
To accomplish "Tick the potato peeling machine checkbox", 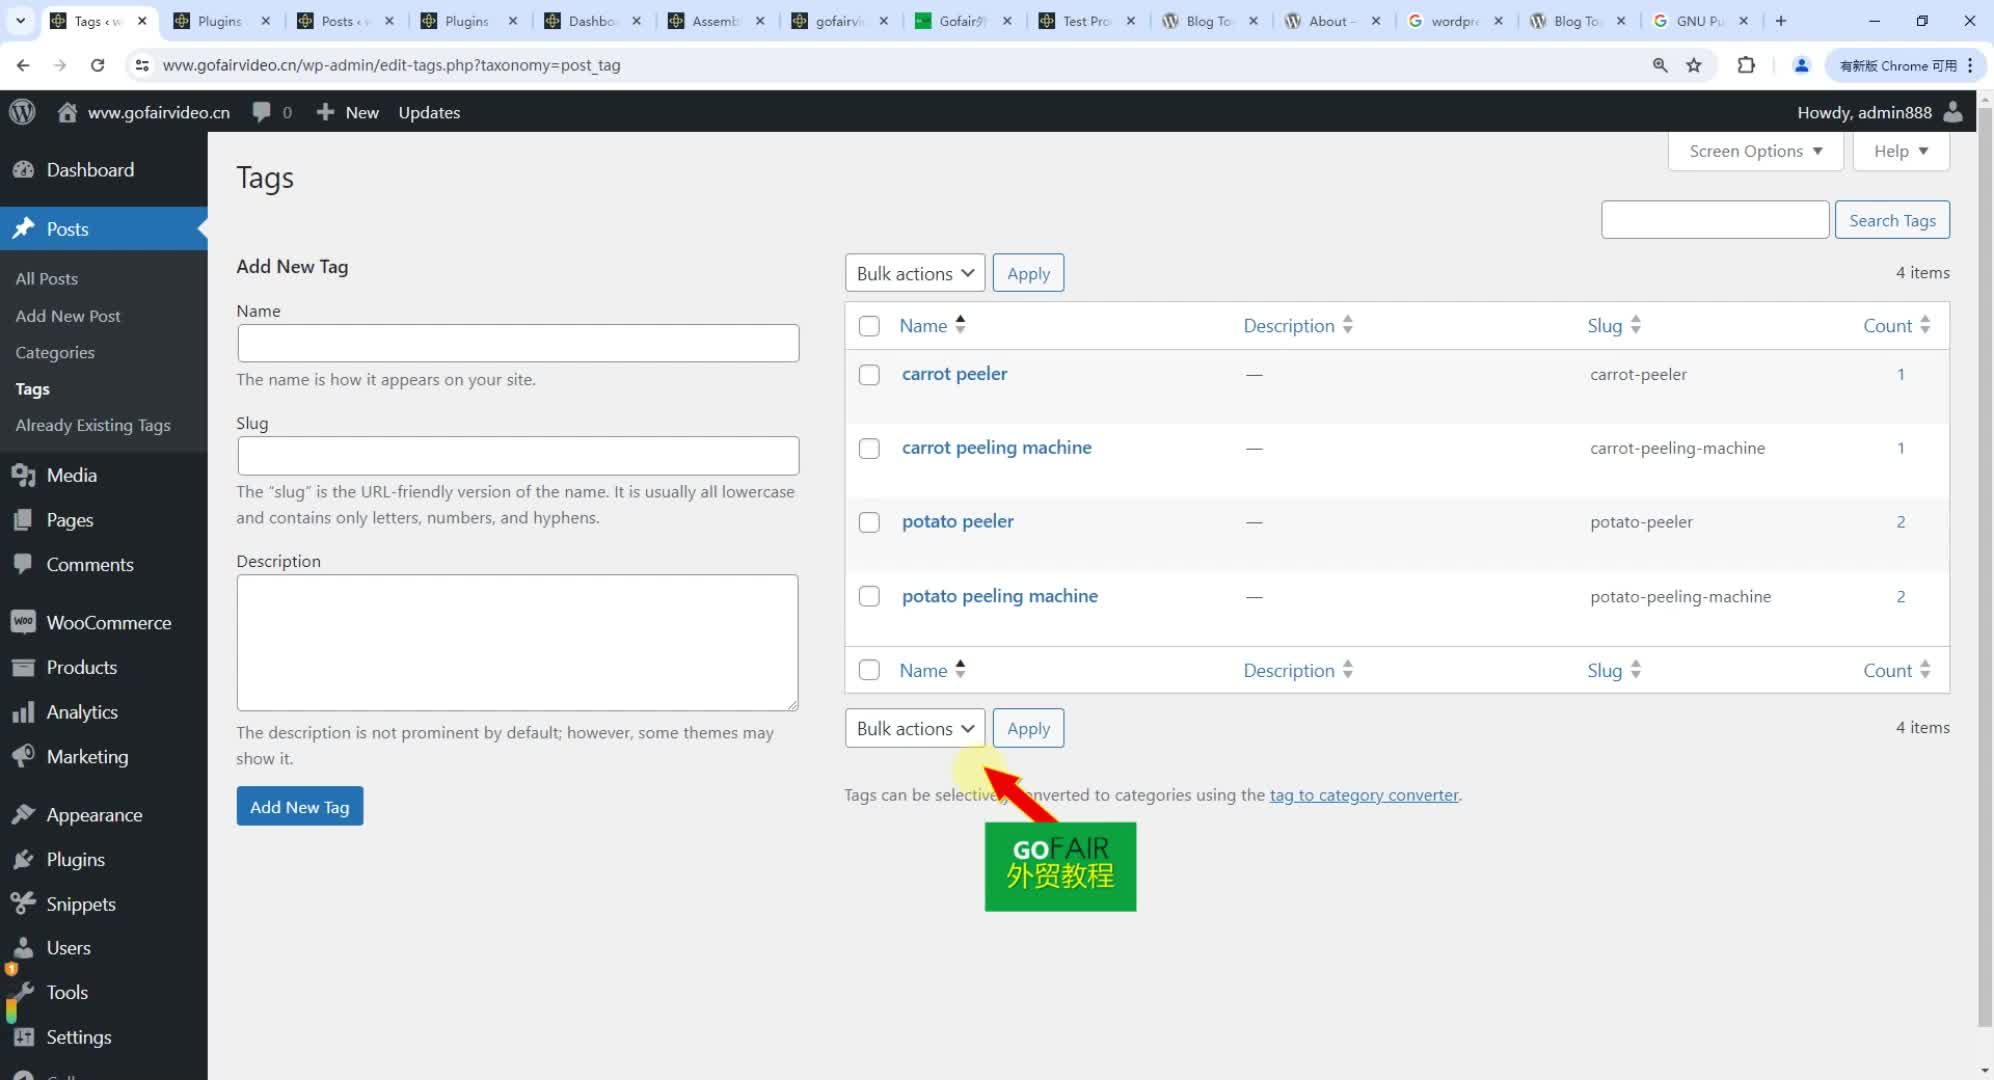I will pos(869,597).
